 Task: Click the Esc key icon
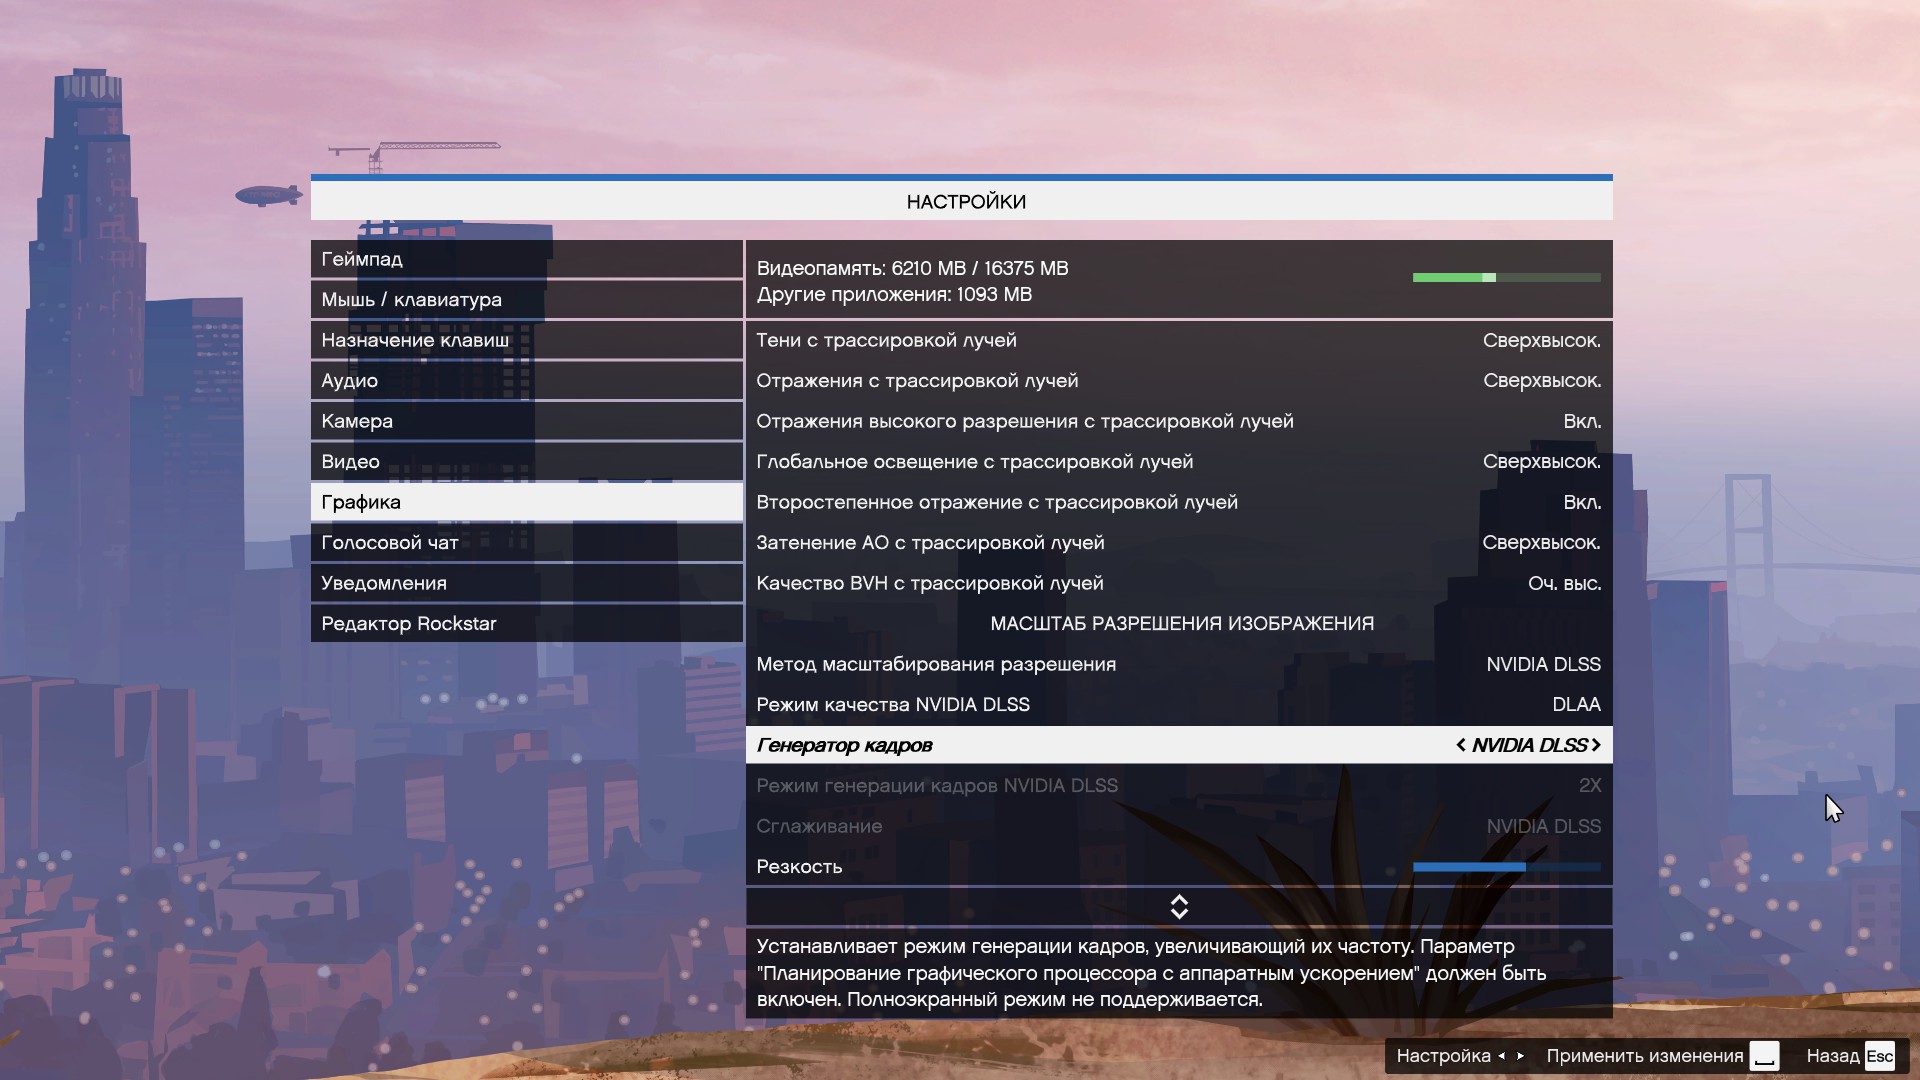pos(1879,1056)
